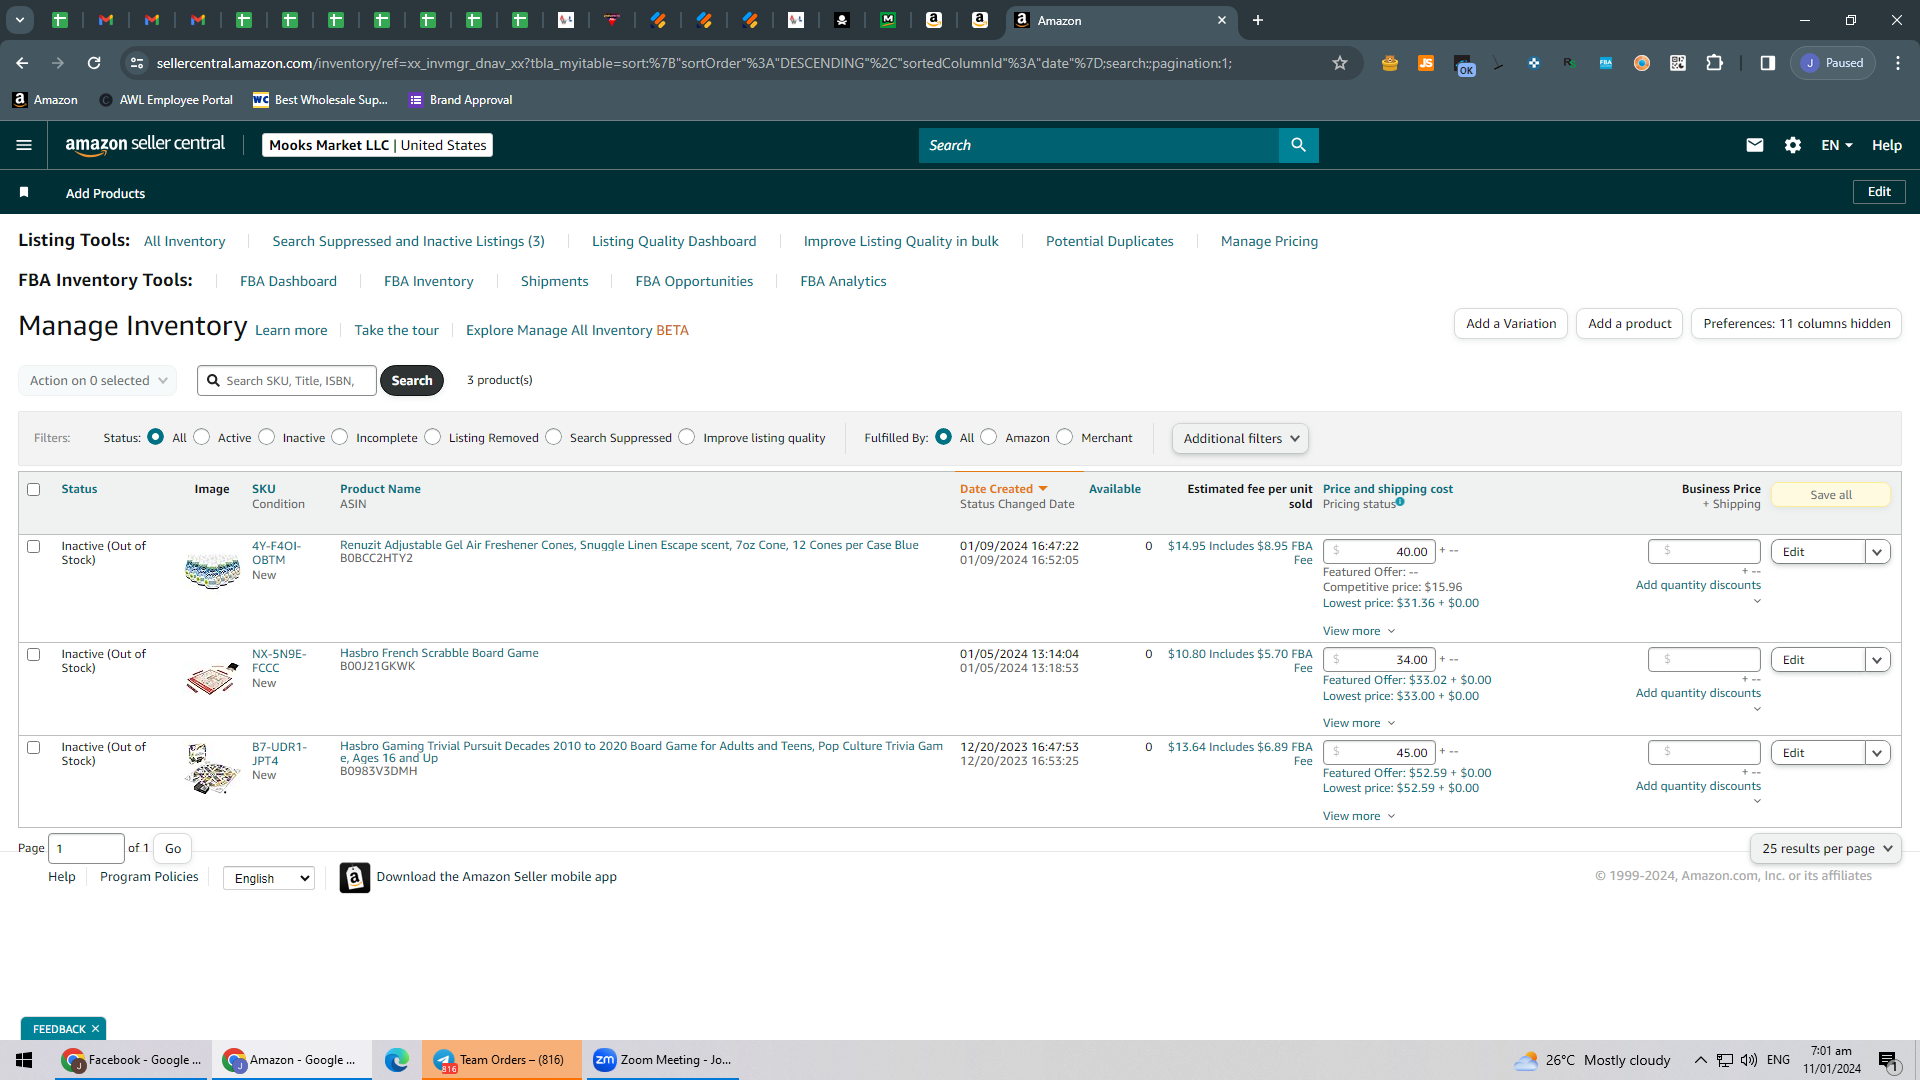Click the Add a Variation button
1920x1080 pixels.
click(x=1511, y=324)
